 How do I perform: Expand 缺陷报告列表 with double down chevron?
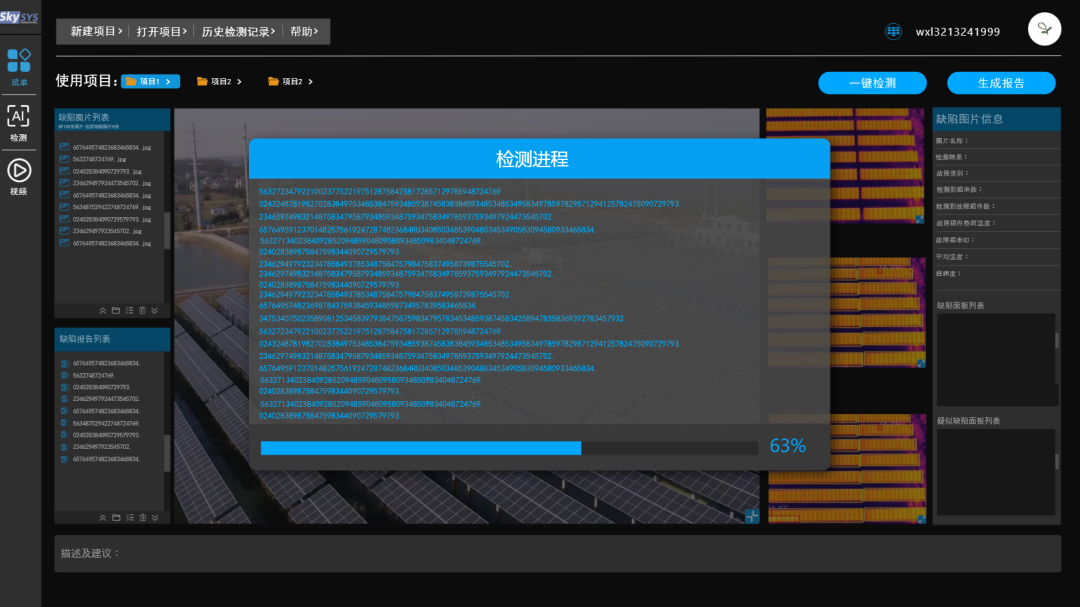point(155,517)
